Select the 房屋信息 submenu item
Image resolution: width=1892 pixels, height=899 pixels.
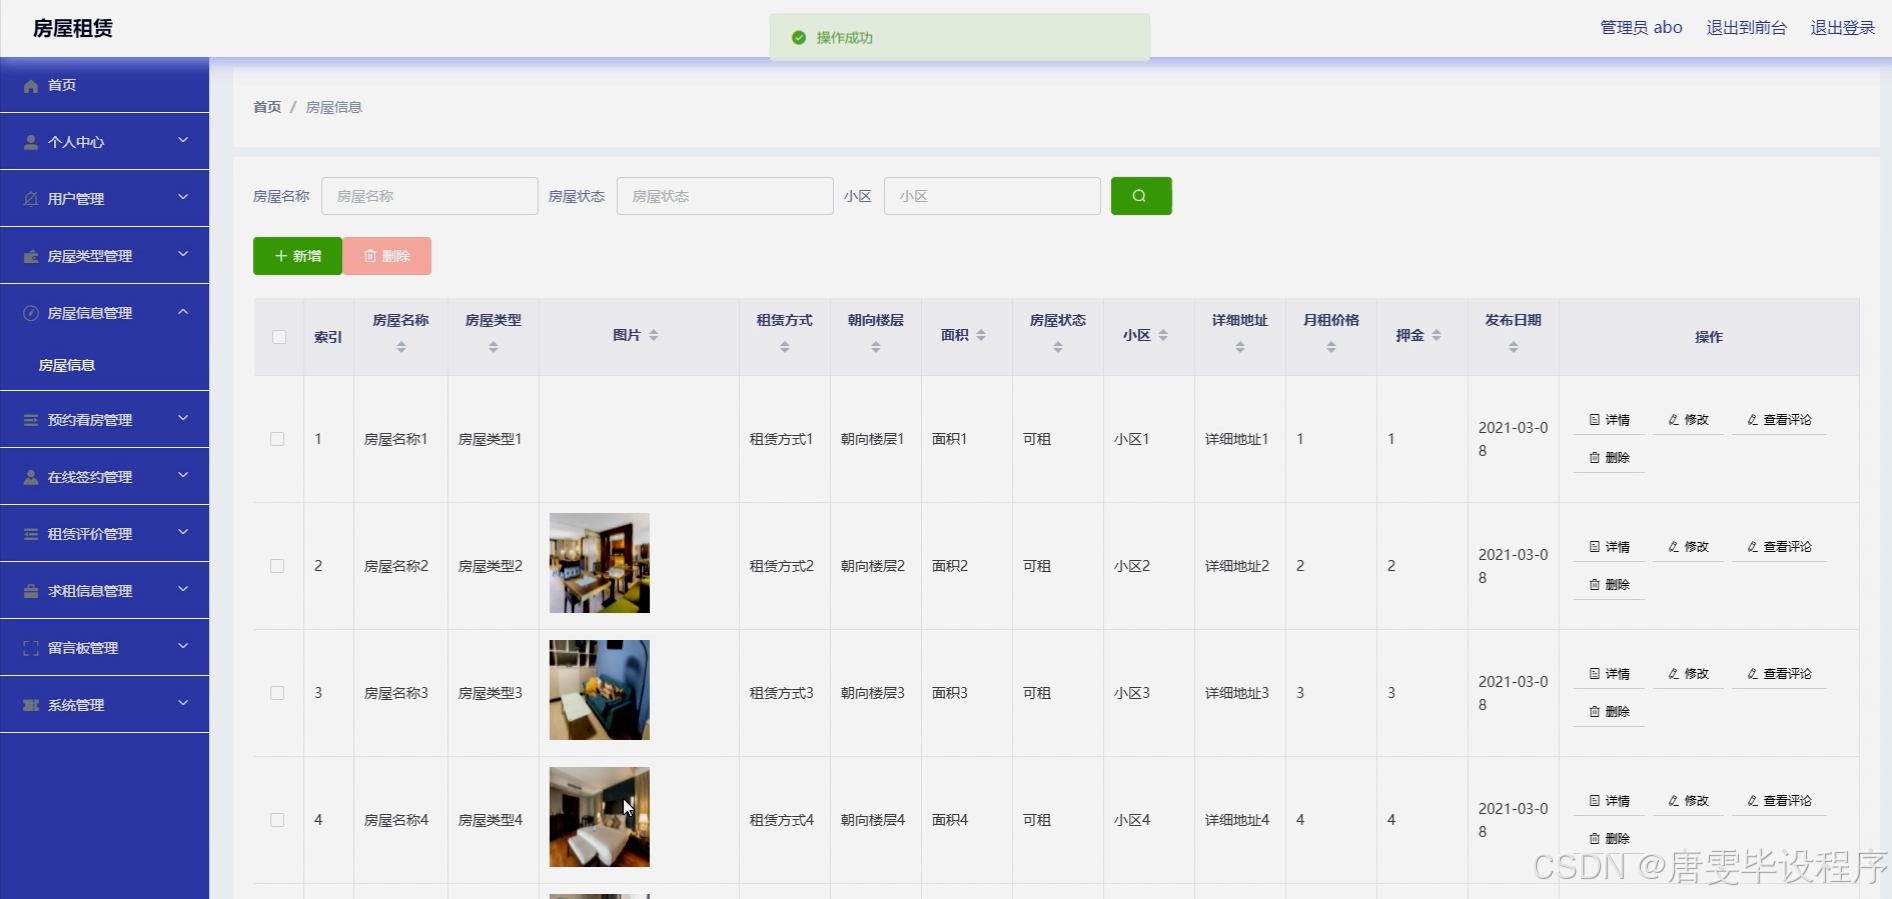coord(104,365)
